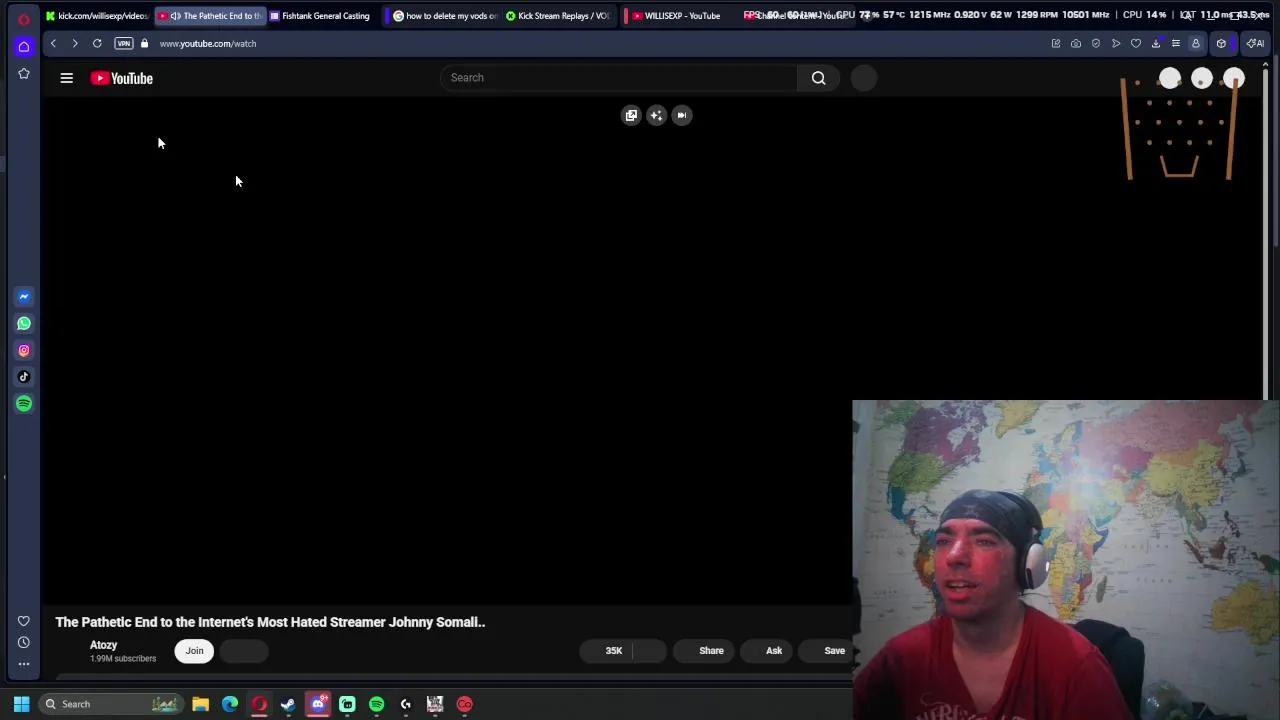Click the circular voice search button

(x=864, y=78)
